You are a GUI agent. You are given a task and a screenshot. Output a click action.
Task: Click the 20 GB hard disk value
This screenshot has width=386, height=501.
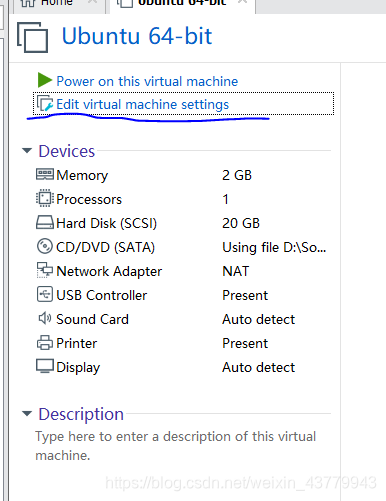[x=241, y=223]
